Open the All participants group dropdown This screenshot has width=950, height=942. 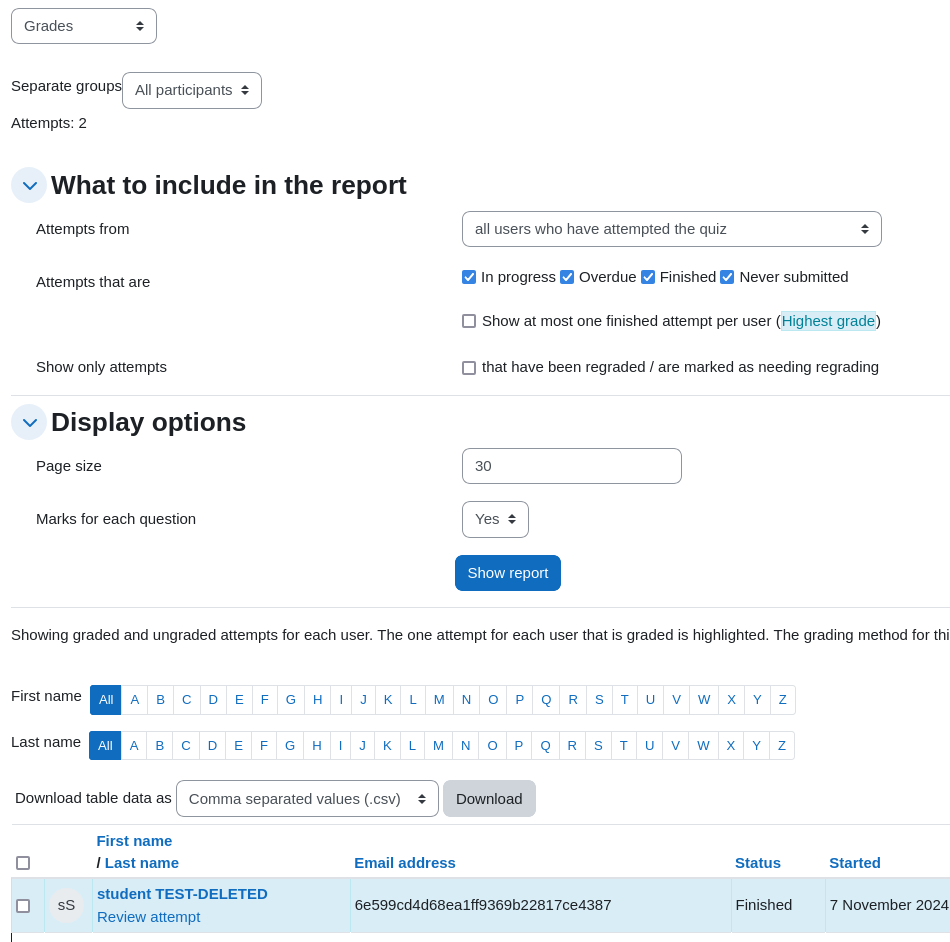click(x=191, y=90)
